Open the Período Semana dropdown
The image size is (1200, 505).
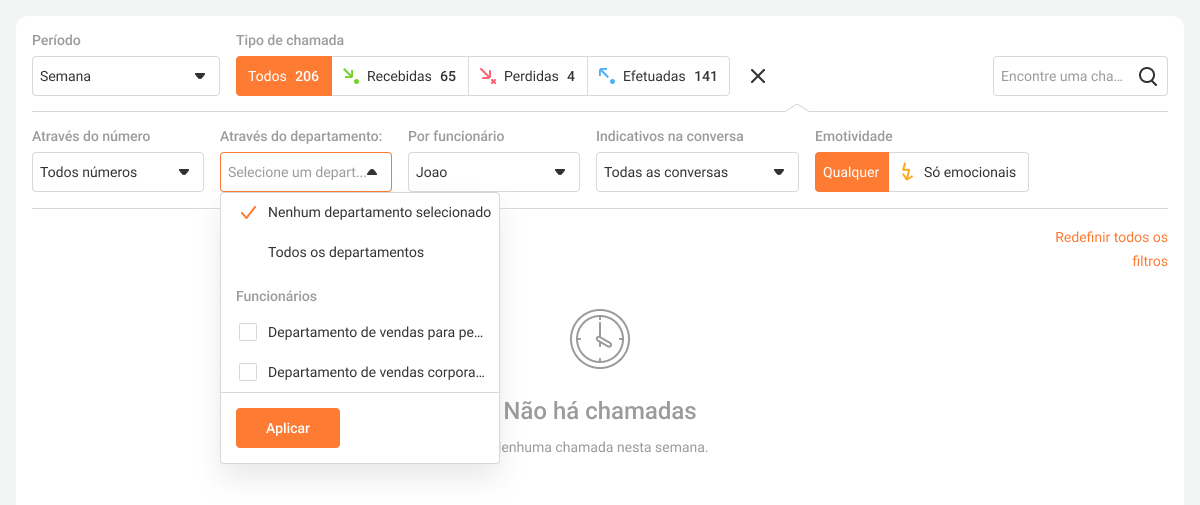pyautogui.click(x=126, y=76)
